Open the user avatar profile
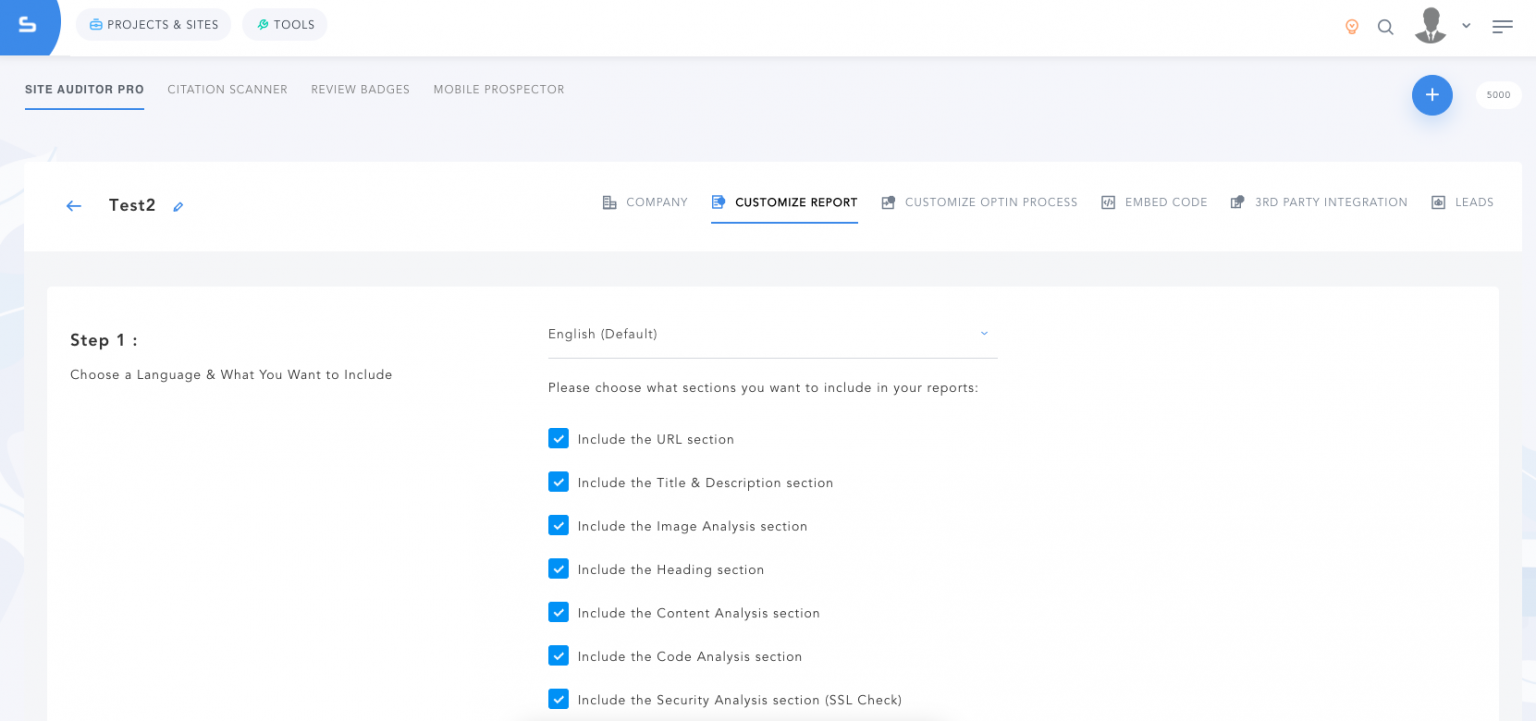 [x=1431, y=26]
